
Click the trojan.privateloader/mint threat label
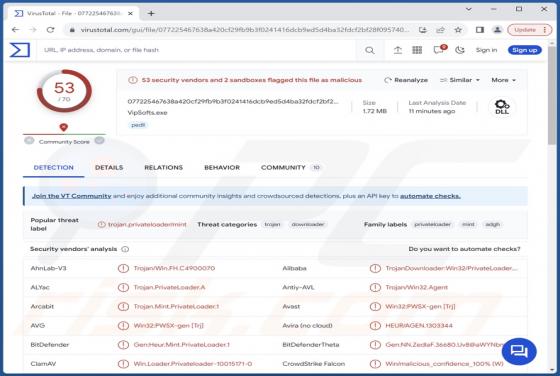point(147,225)
